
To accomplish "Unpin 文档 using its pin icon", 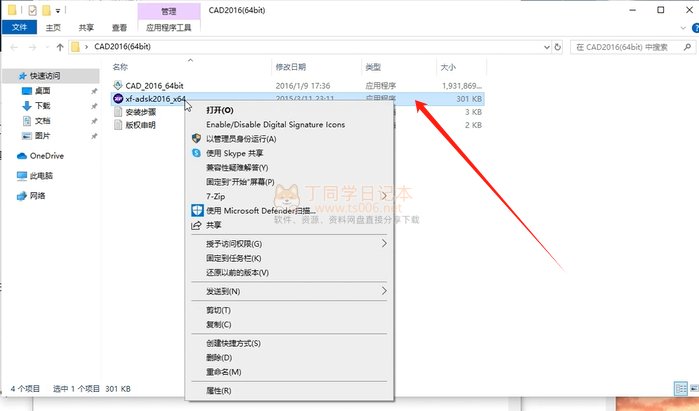I will [94, 121].
